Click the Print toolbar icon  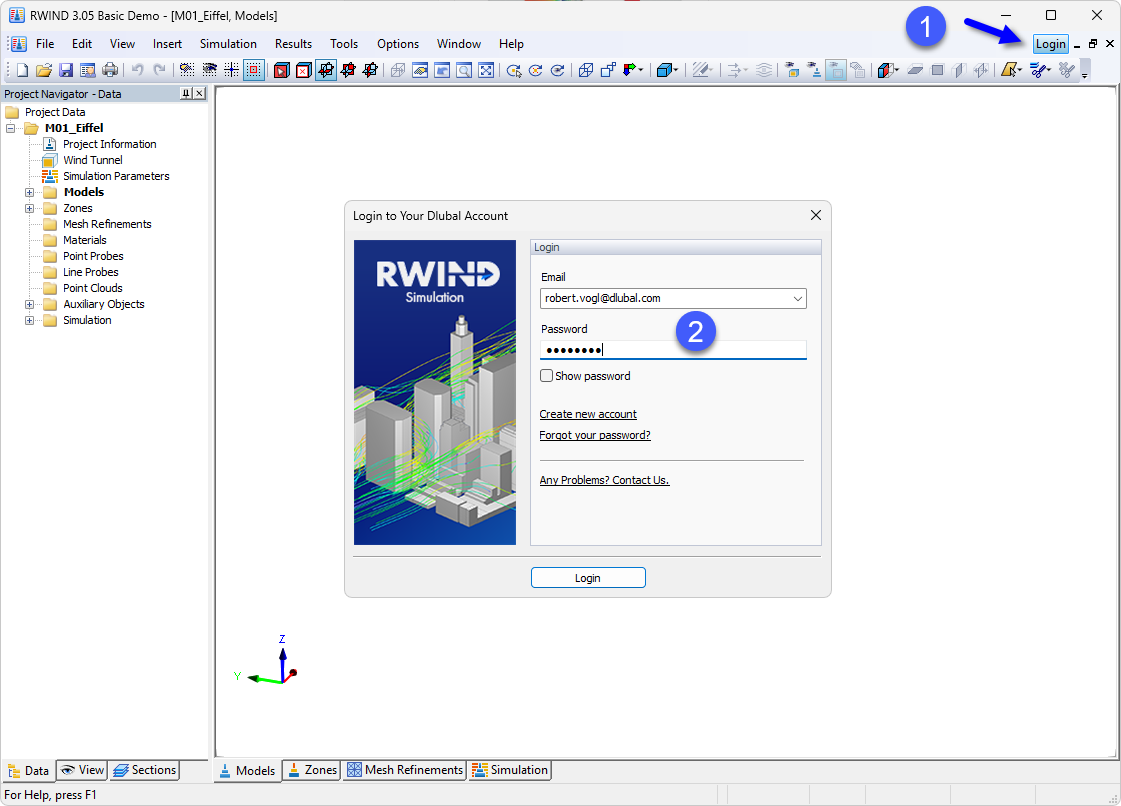pyautogui.click(x=110, y=70)
